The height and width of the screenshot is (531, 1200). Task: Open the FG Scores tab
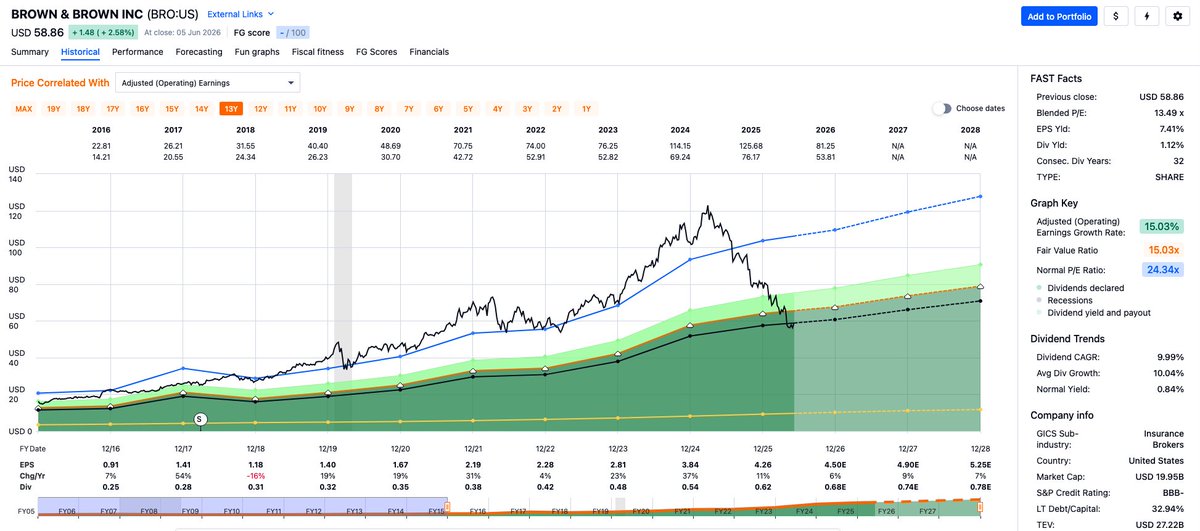coord(376,51)
